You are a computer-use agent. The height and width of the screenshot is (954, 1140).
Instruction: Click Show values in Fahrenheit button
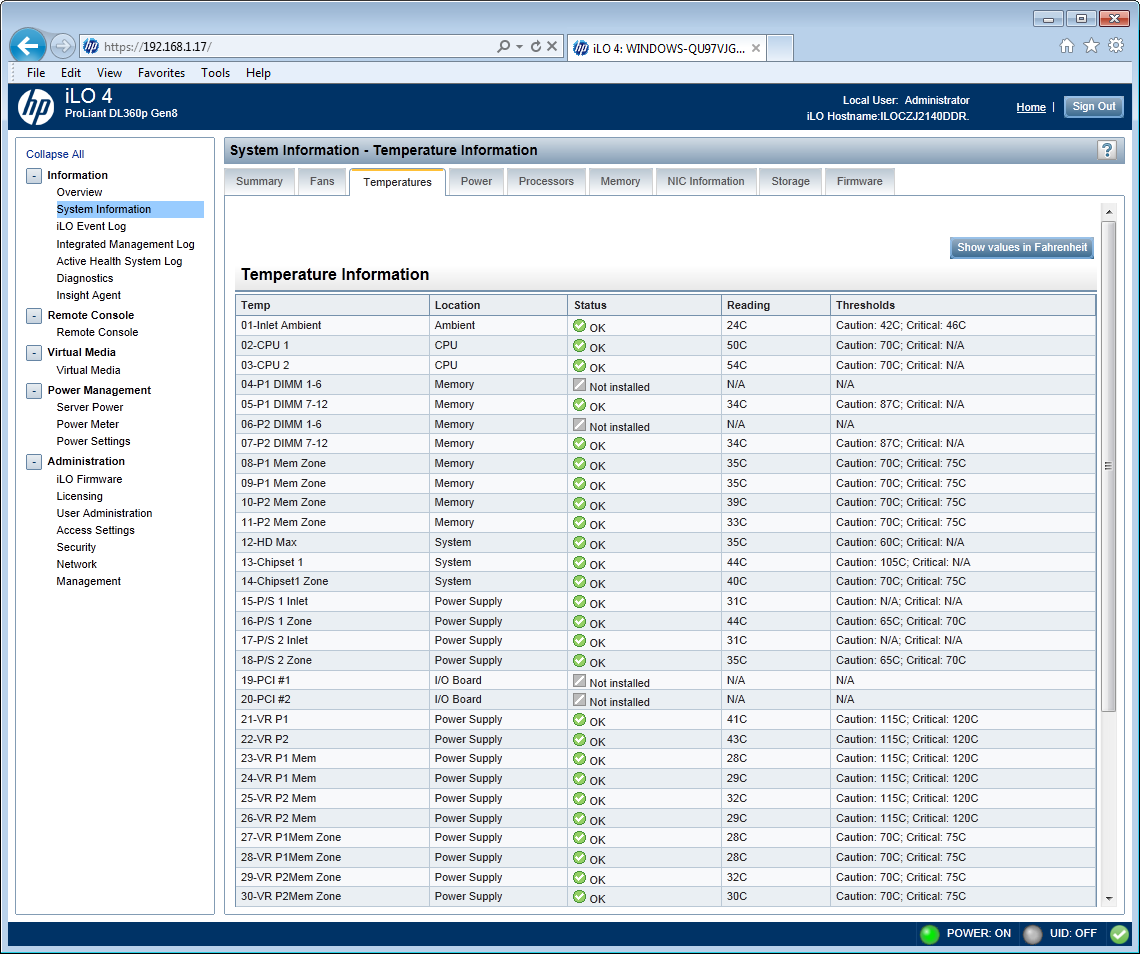tap(1021, 248)
